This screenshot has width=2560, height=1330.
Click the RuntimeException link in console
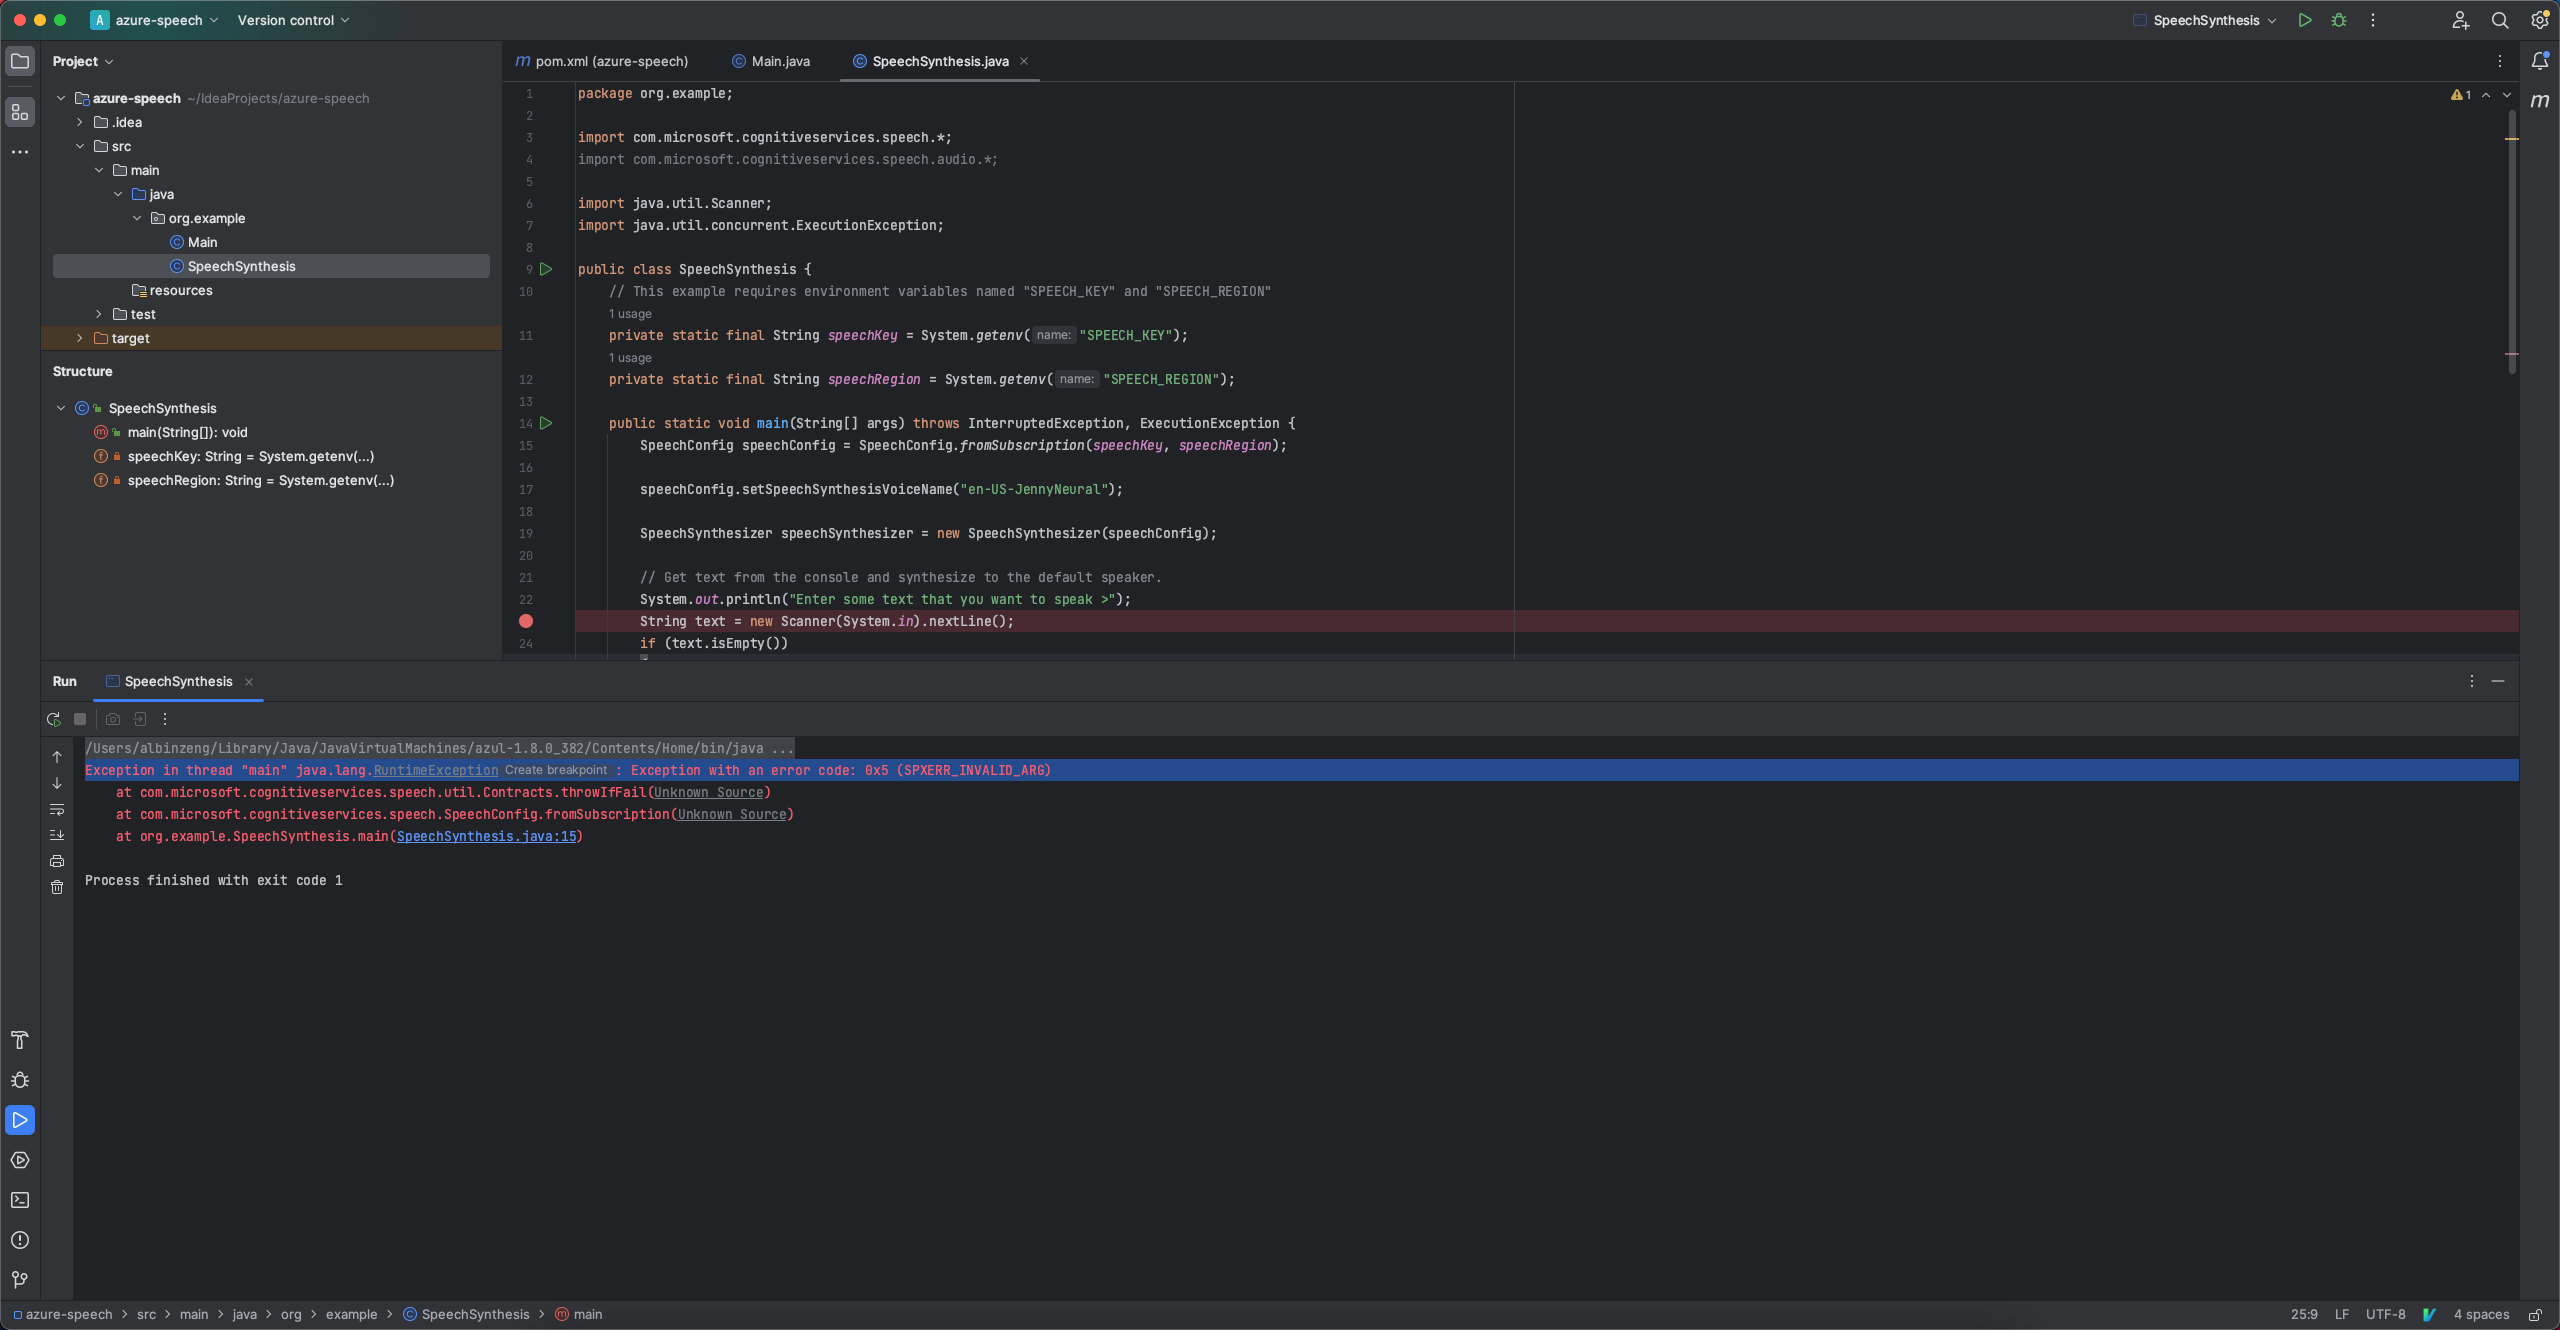click(x=435, y=770)
